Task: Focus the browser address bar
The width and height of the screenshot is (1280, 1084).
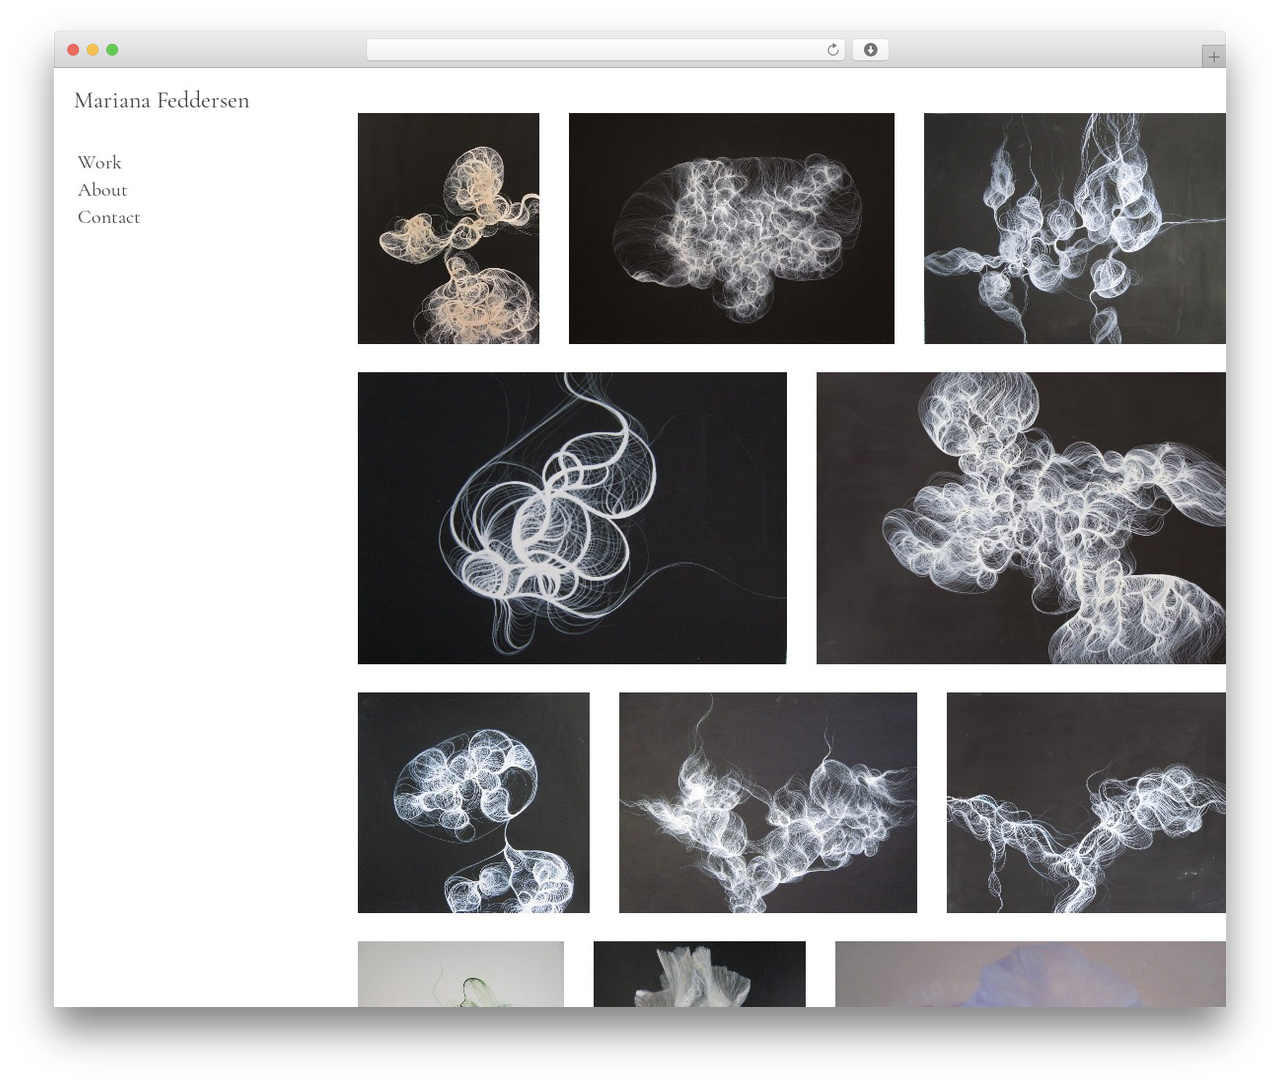Action: [605, 50]
